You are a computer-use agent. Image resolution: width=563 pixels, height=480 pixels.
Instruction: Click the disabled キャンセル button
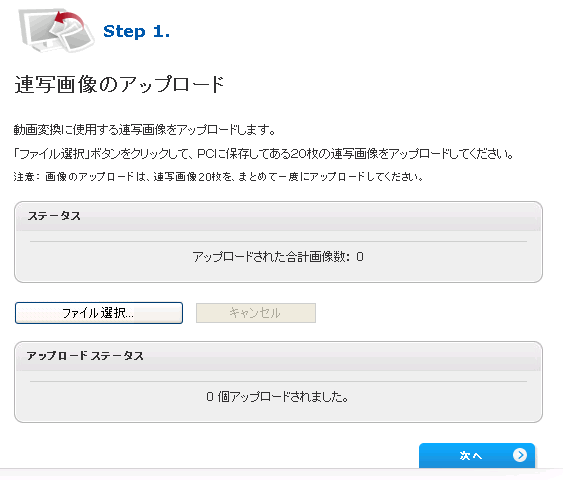click(256, 313)
